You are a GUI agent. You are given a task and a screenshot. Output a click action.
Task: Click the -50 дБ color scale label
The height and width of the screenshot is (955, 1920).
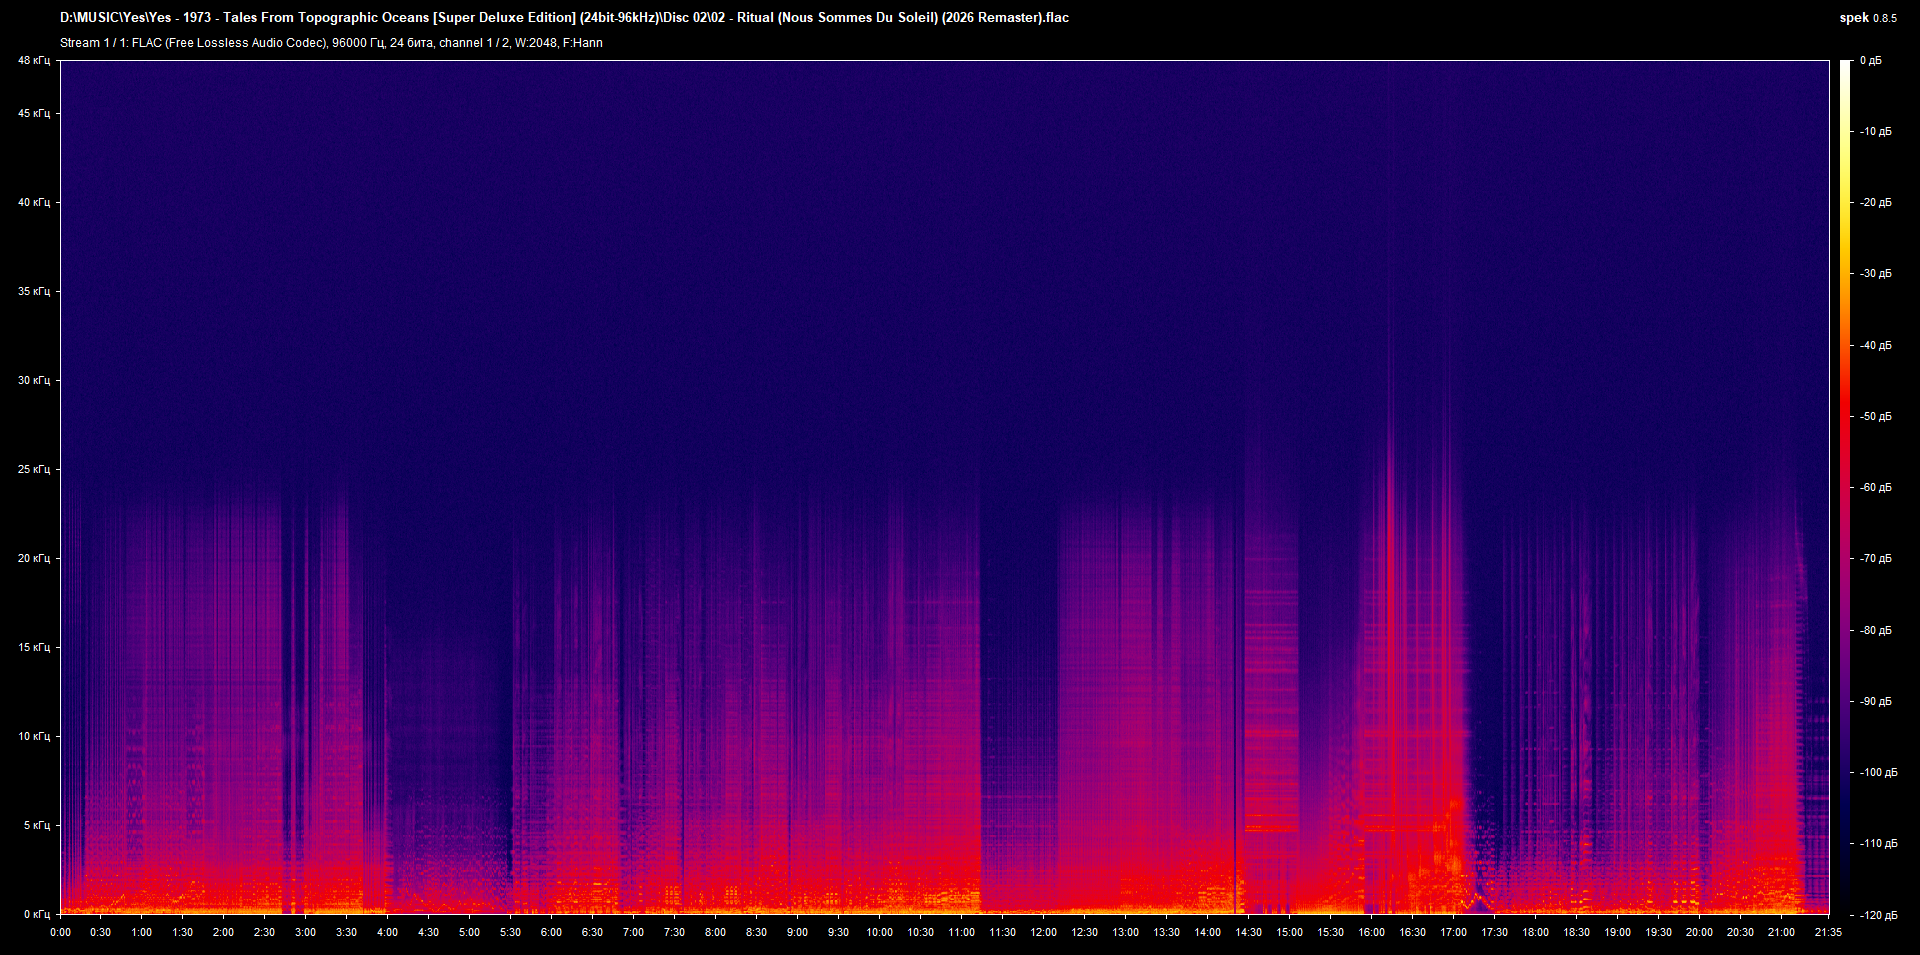pos(1876,416)
